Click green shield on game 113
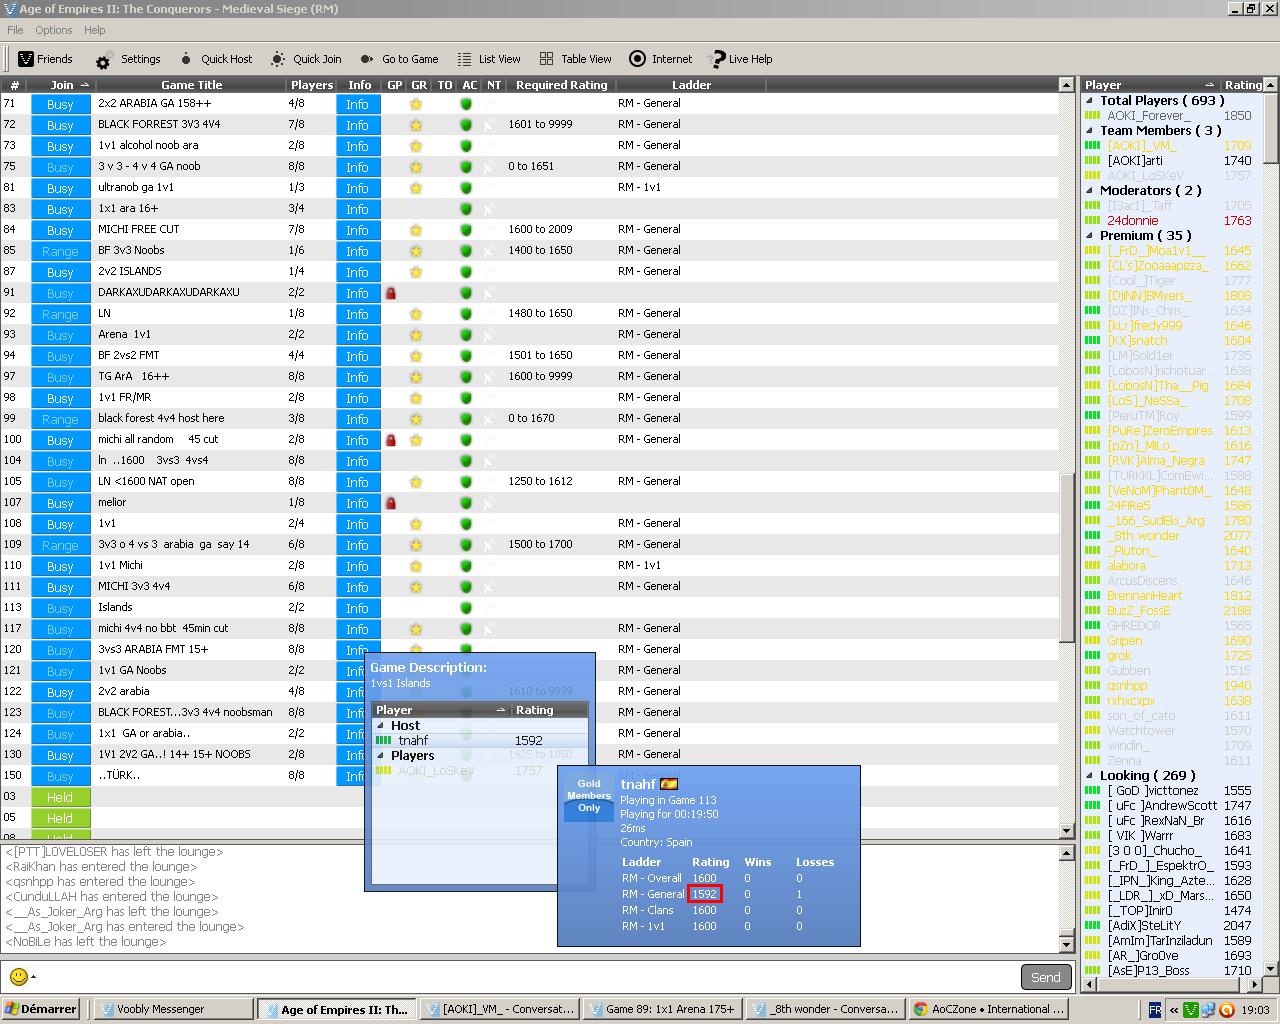Image resolution: width=1280 pixels, height=1024 pixels. pos(466,608)
